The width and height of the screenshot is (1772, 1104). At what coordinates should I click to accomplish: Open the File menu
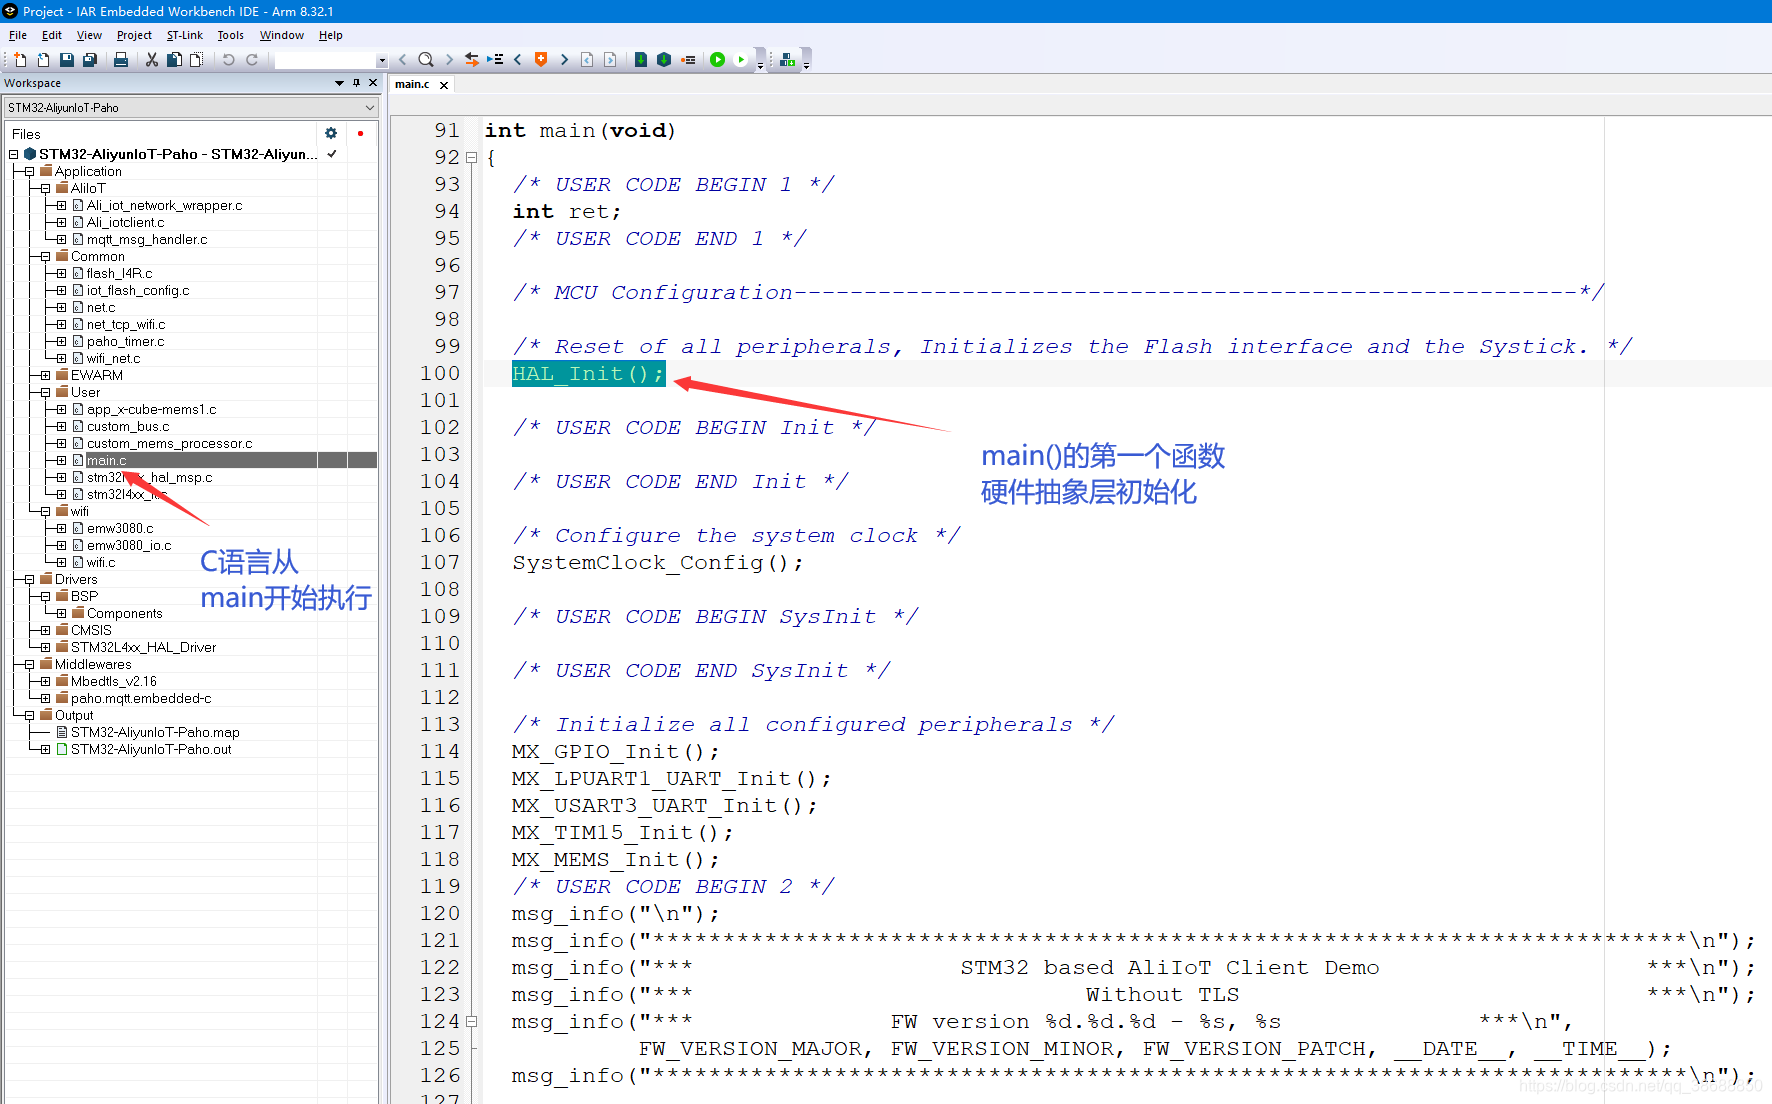[18, 35]
